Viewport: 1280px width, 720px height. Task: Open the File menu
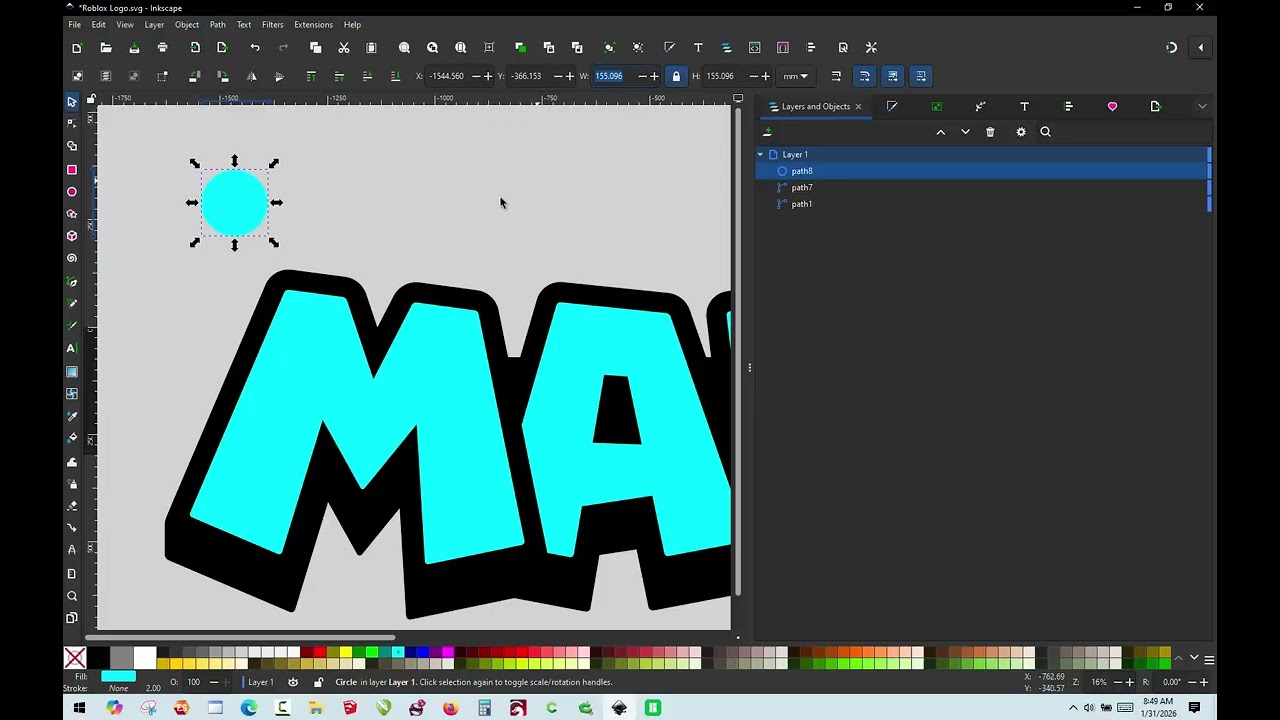pos(75,24)
